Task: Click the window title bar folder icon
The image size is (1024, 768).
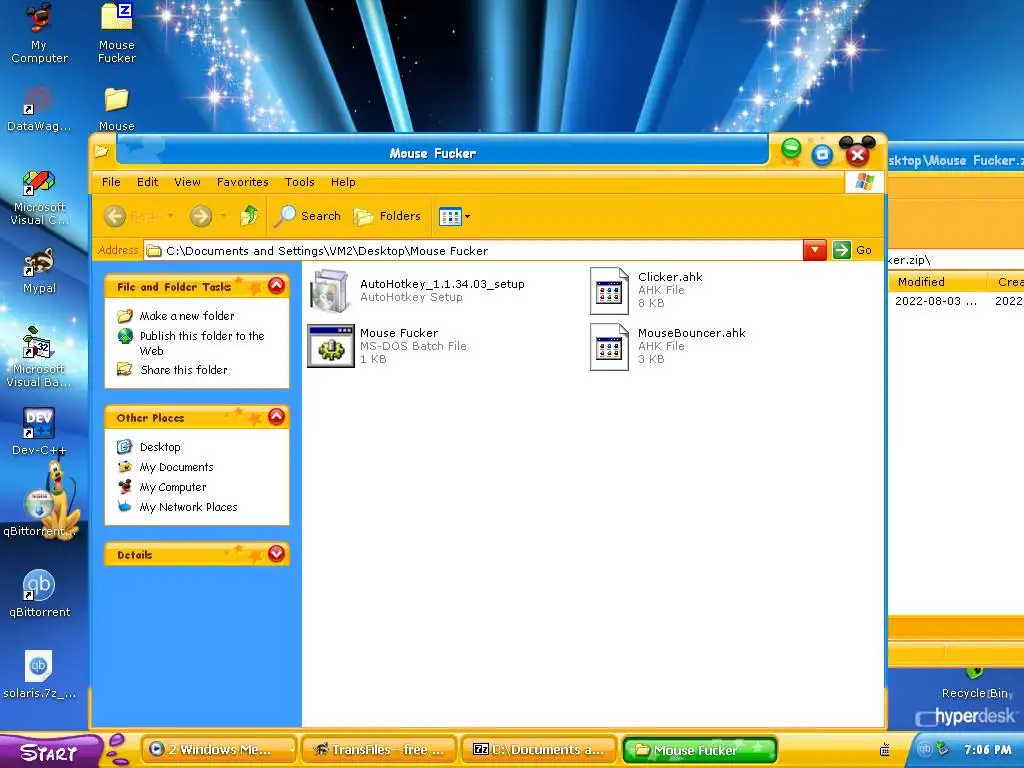Action: [101, 152]
